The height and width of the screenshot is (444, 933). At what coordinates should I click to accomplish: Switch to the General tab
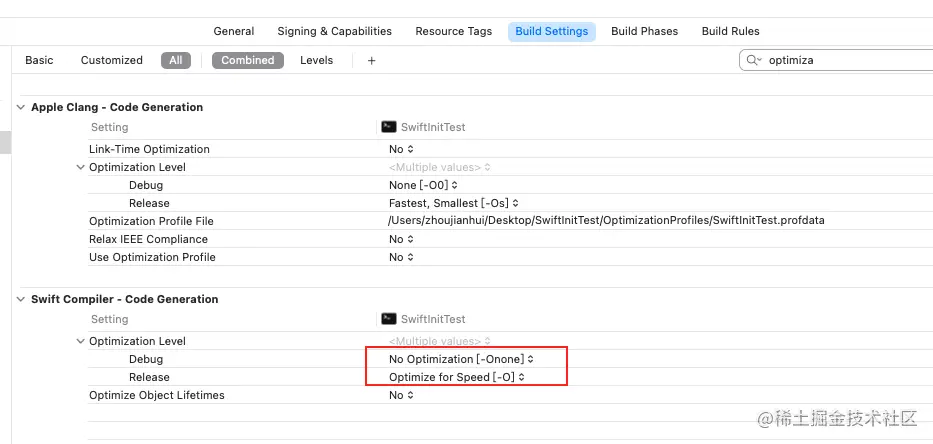click(234, 31)
